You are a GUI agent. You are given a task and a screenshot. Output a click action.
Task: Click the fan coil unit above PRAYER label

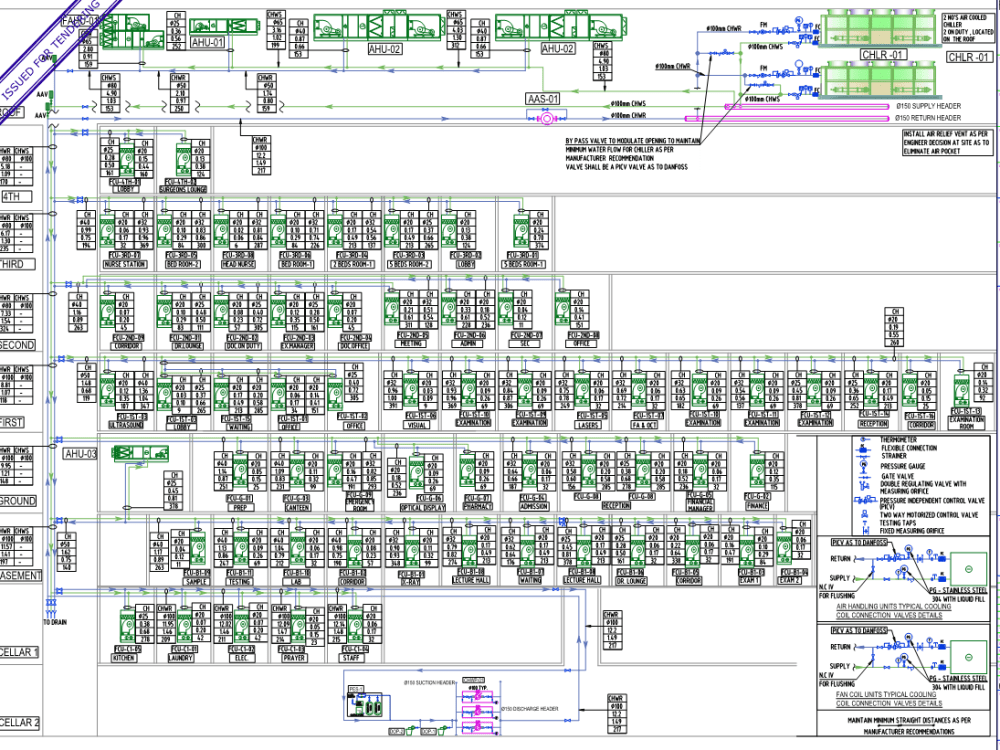tap(300, 624)
